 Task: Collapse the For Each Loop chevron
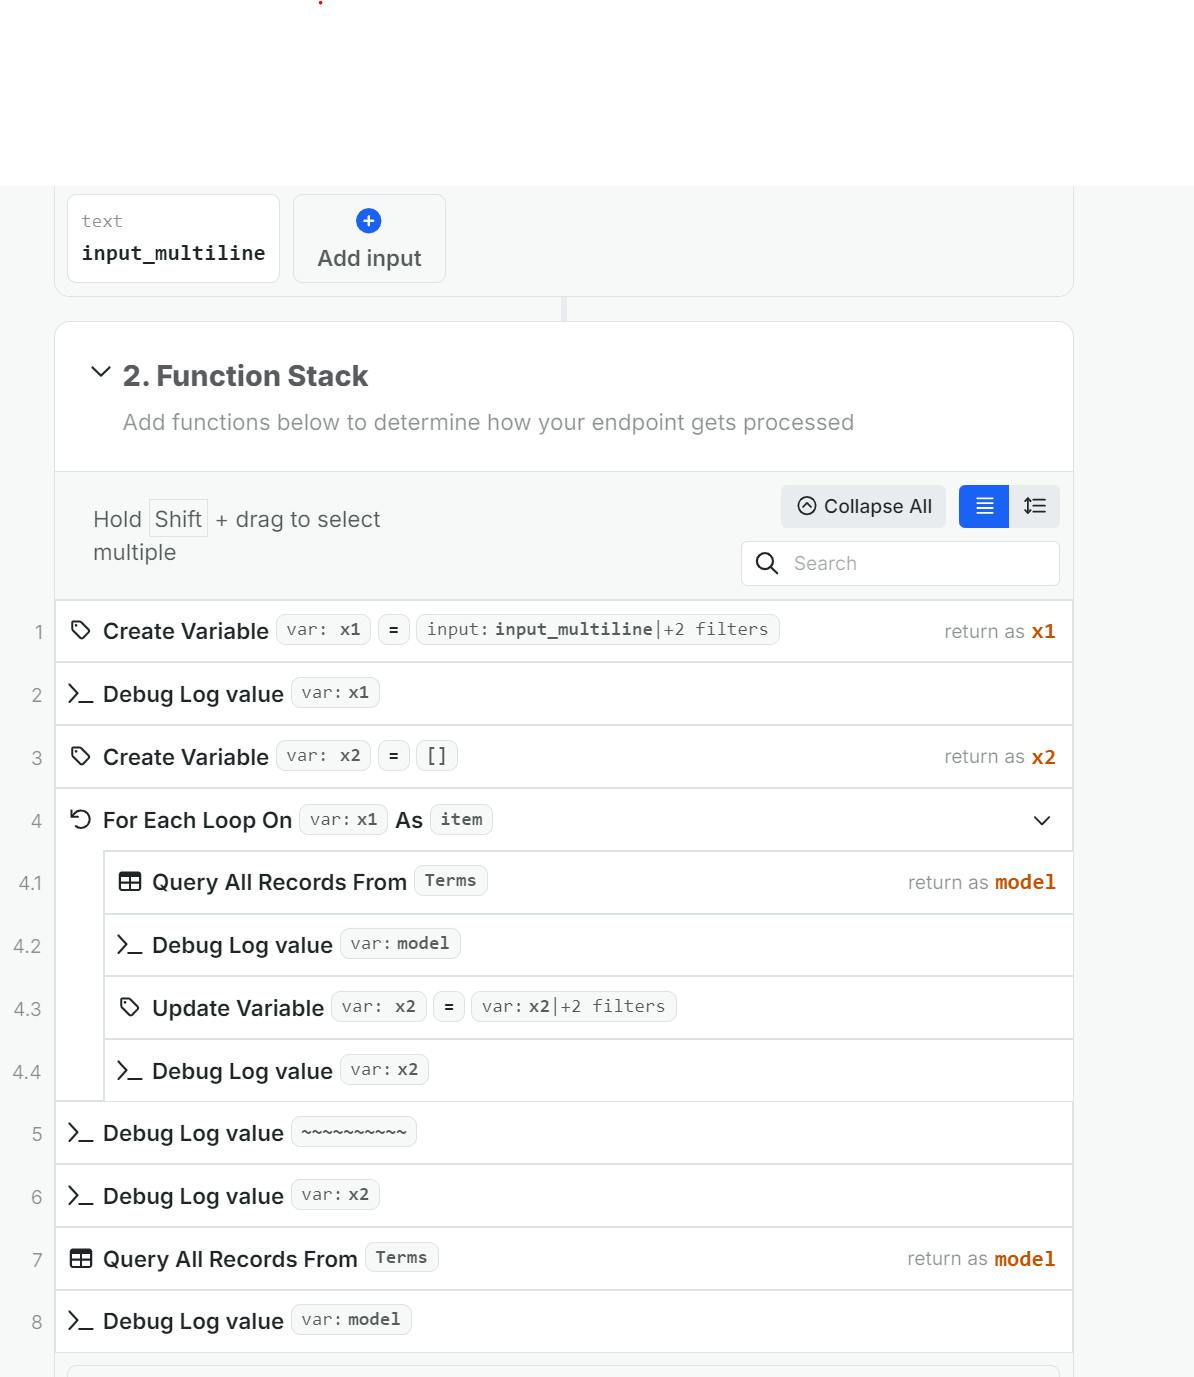pyautogui.click(x=1042, y=821)
